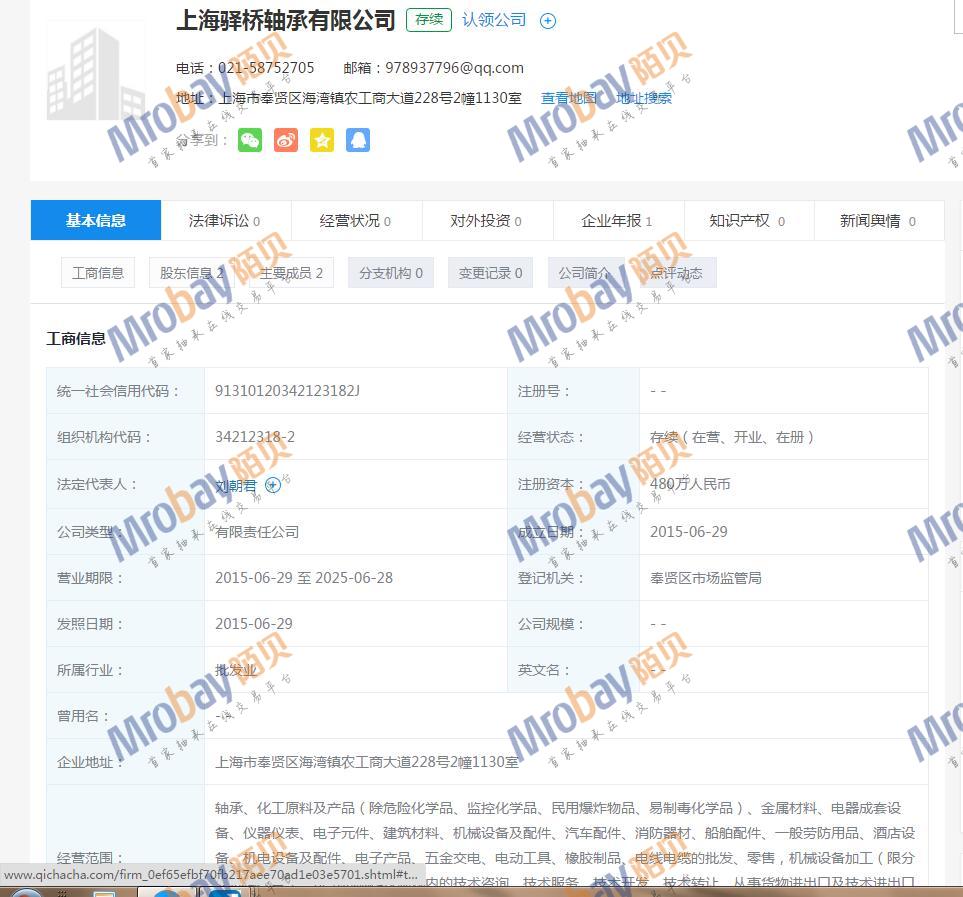Open legal representative 刘朝君 link
Screen dimensions: 963x897
(236, 485)
